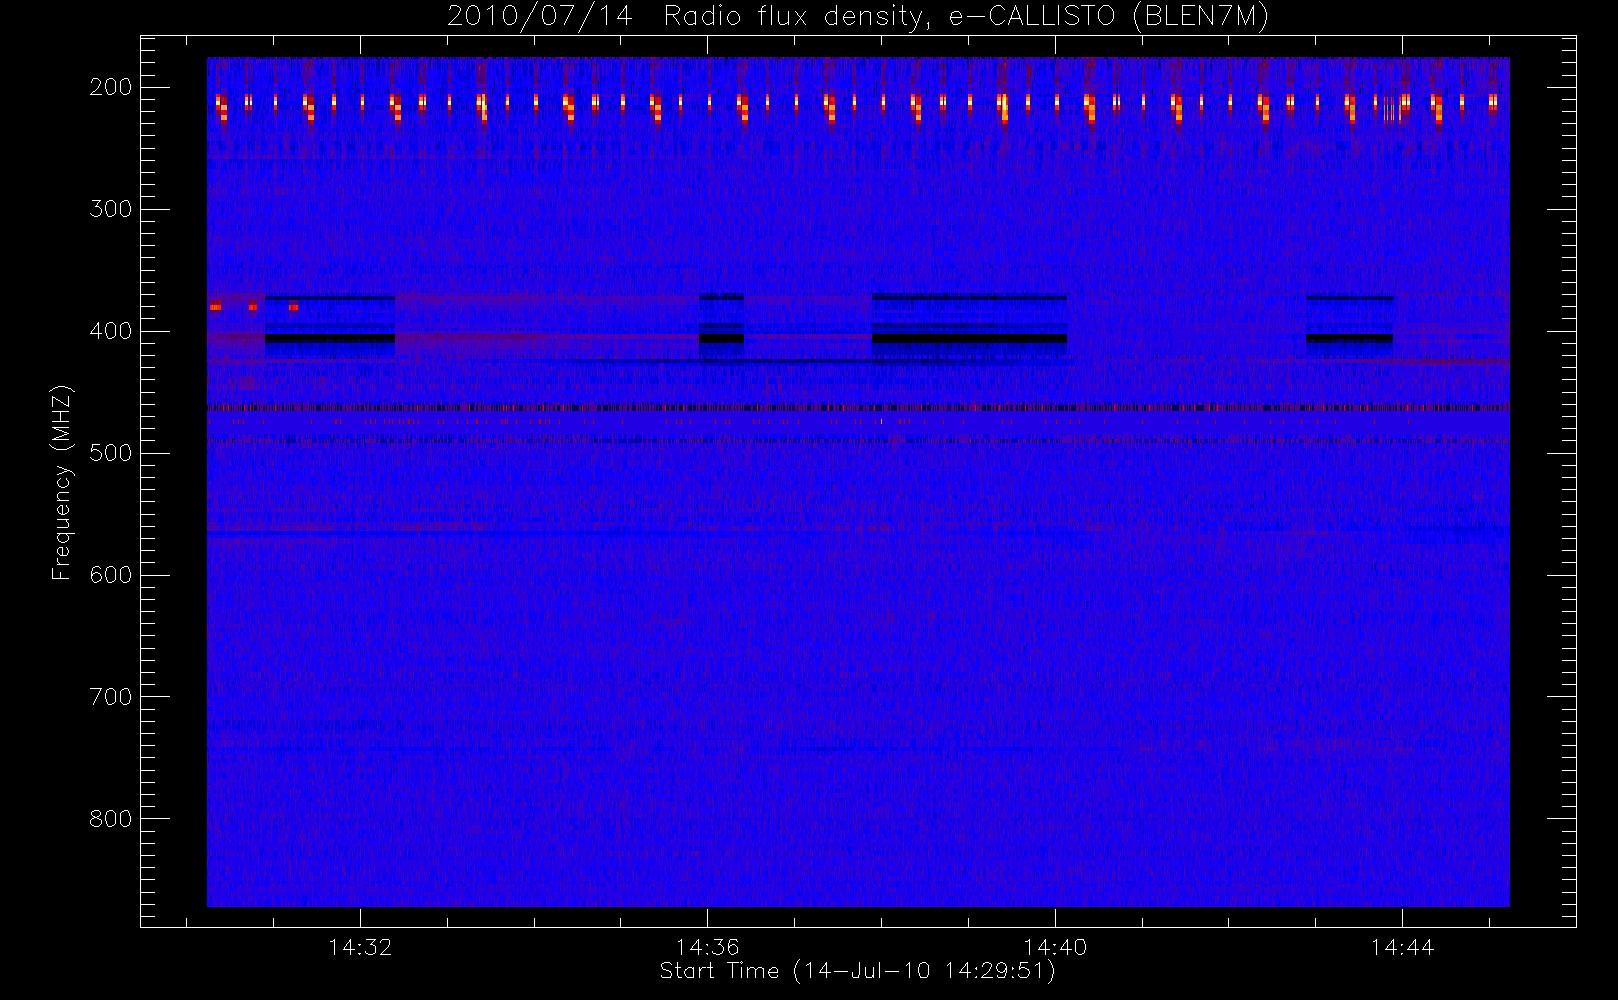Click the 500 frequency tick label

pyautogui.click(x=111, y=453)
